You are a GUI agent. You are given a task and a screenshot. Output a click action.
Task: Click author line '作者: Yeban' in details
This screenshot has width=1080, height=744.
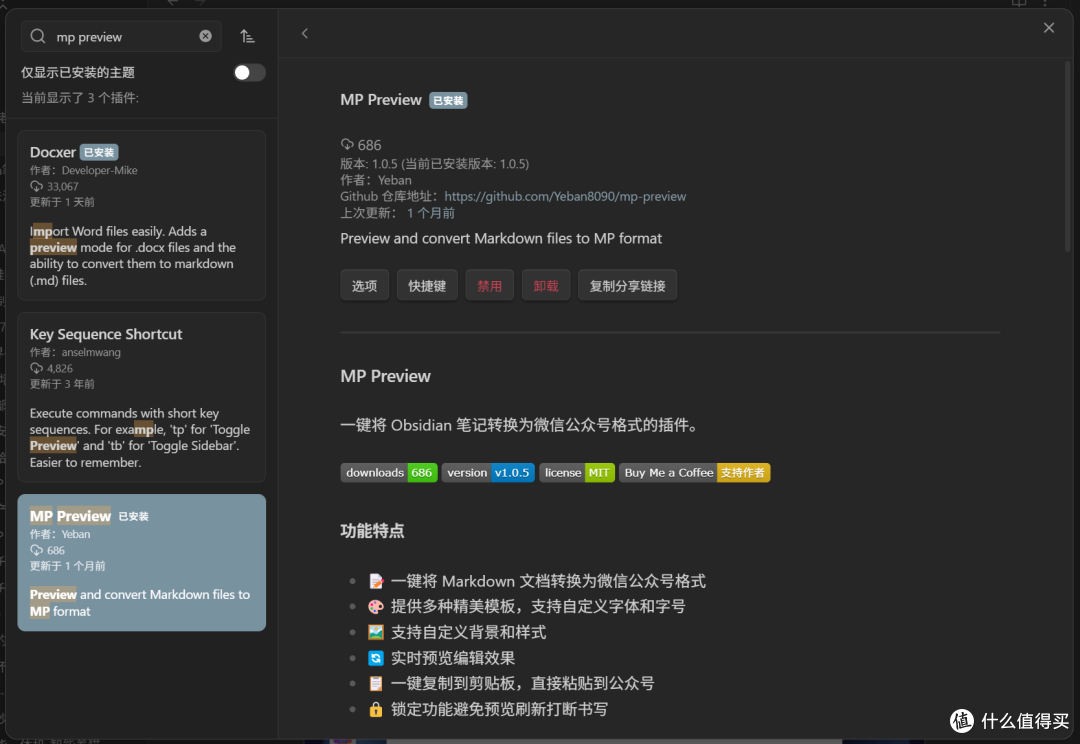(x=375, y=180)
